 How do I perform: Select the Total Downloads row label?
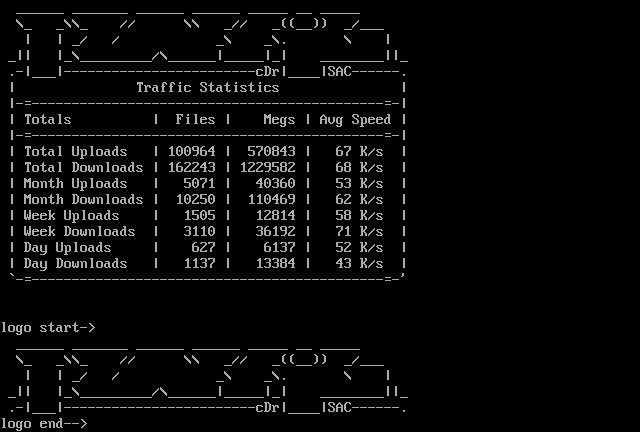84,168
